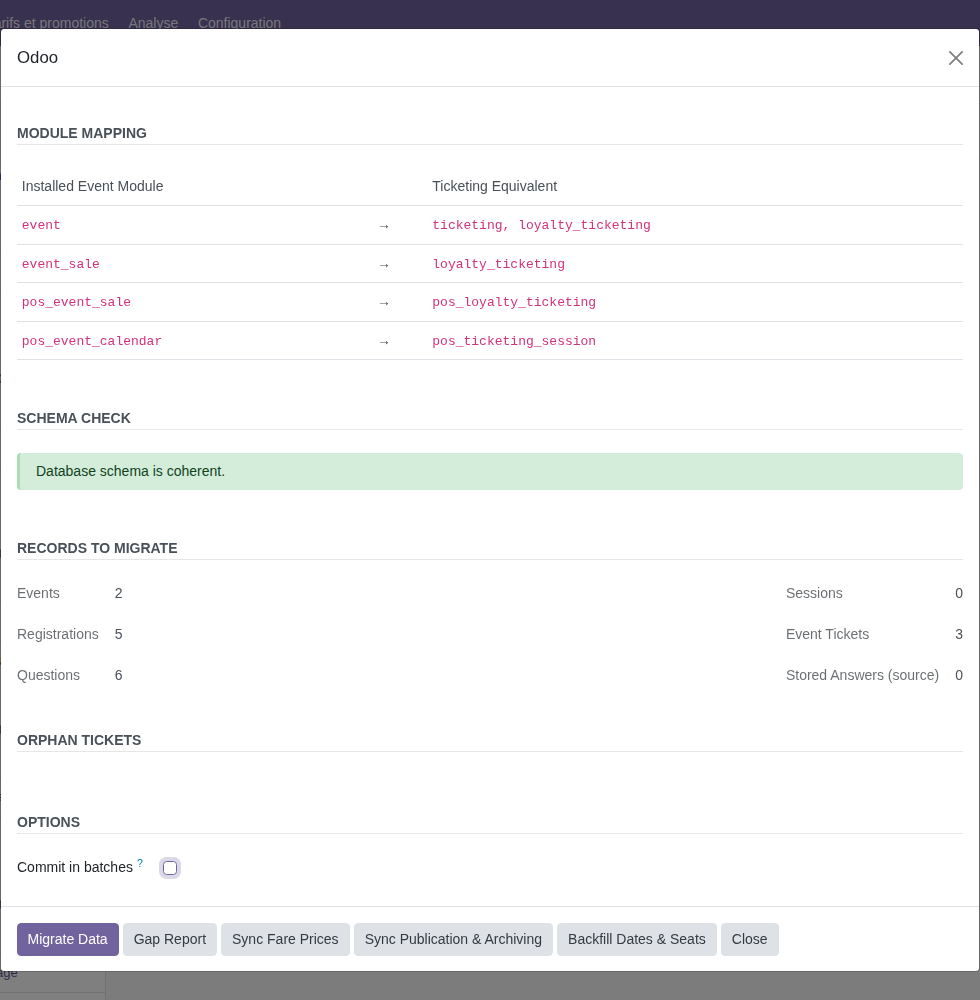Click the Odoo dialog title
Image resolution: width=980 pixels, height=1000 pixels.
tap(38, 57)
